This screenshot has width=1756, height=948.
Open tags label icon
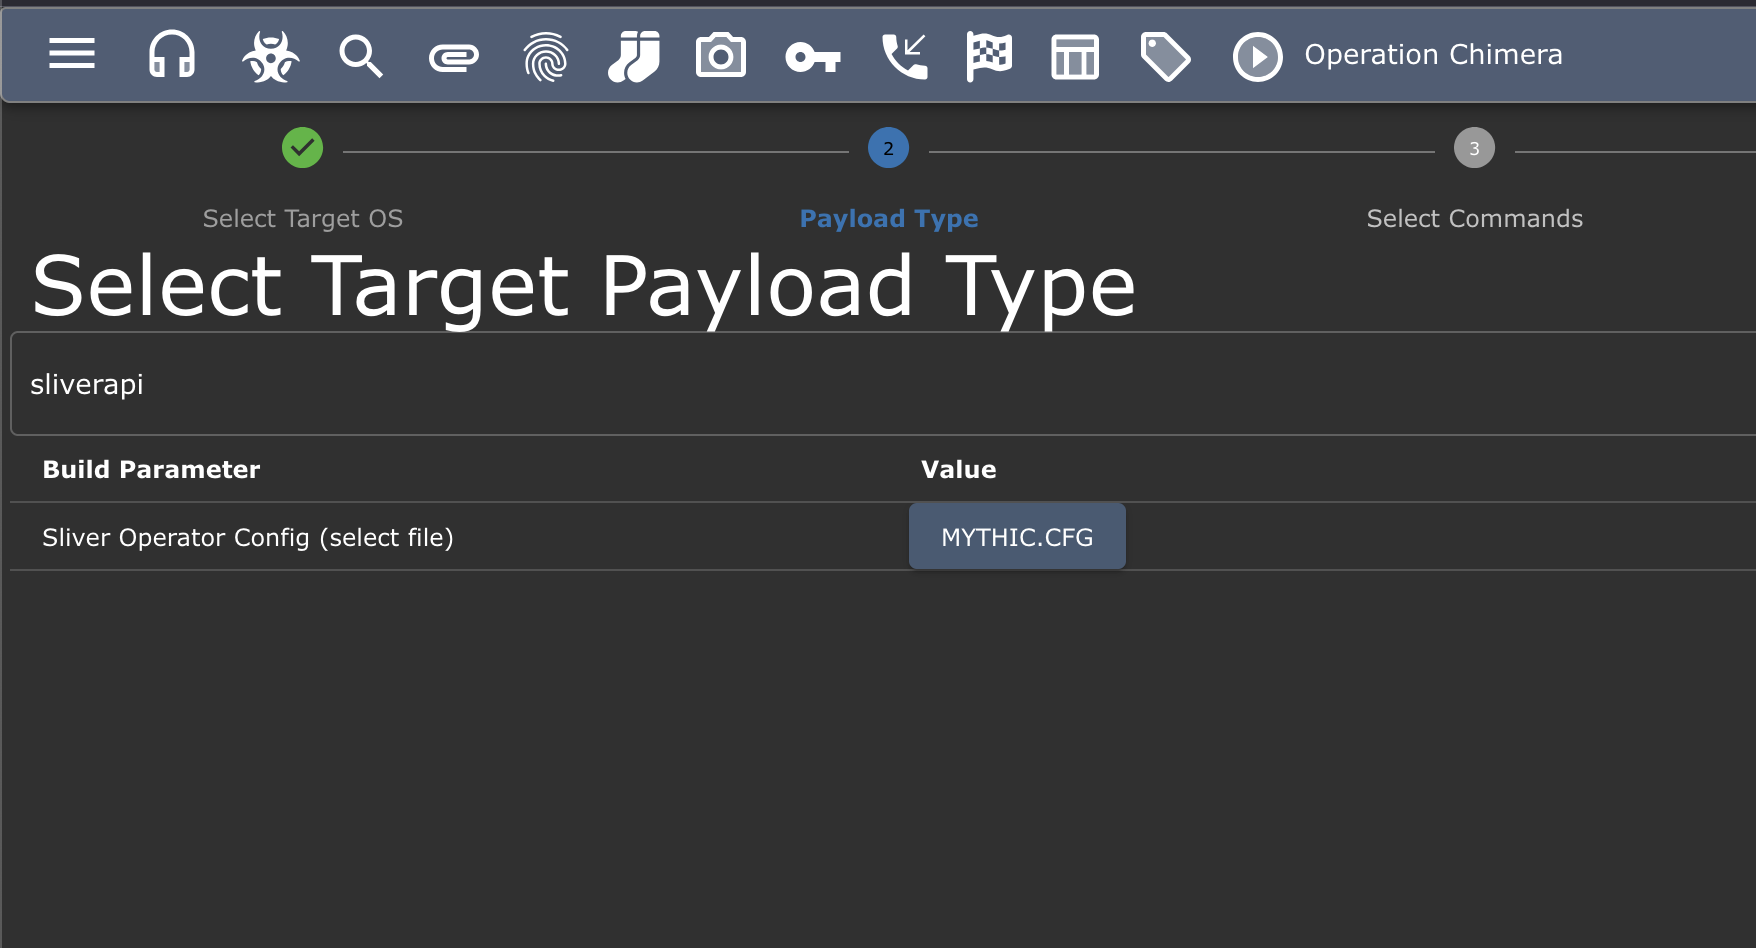pyautogui.click(x=1165, y=56)
